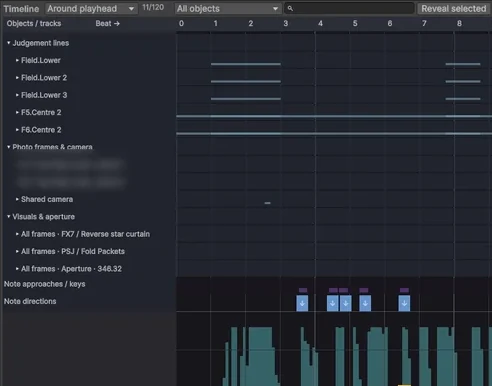This screenshot has height=386, width=492.
Task: Expand the F5.Centre 2 track arrow
Action: [x=17, y=112]
